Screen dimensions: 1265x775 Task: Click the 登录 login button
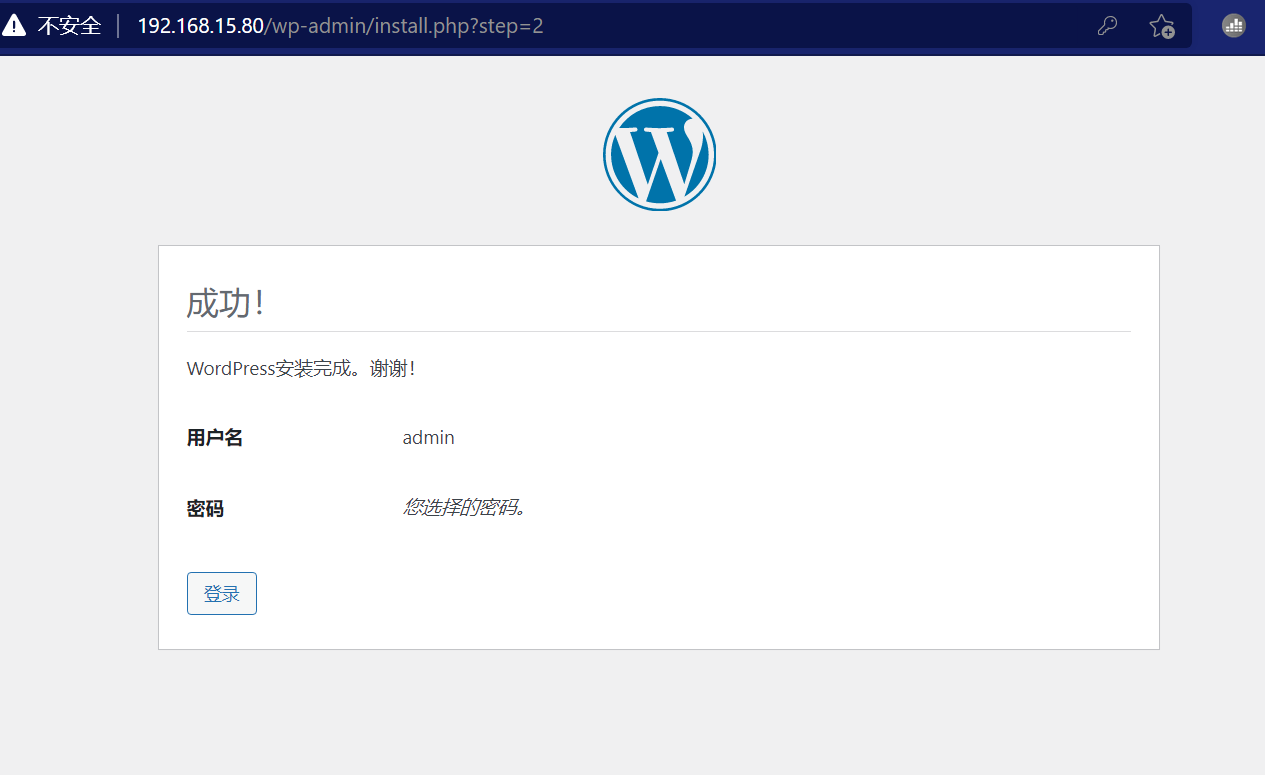click(222, 593)
